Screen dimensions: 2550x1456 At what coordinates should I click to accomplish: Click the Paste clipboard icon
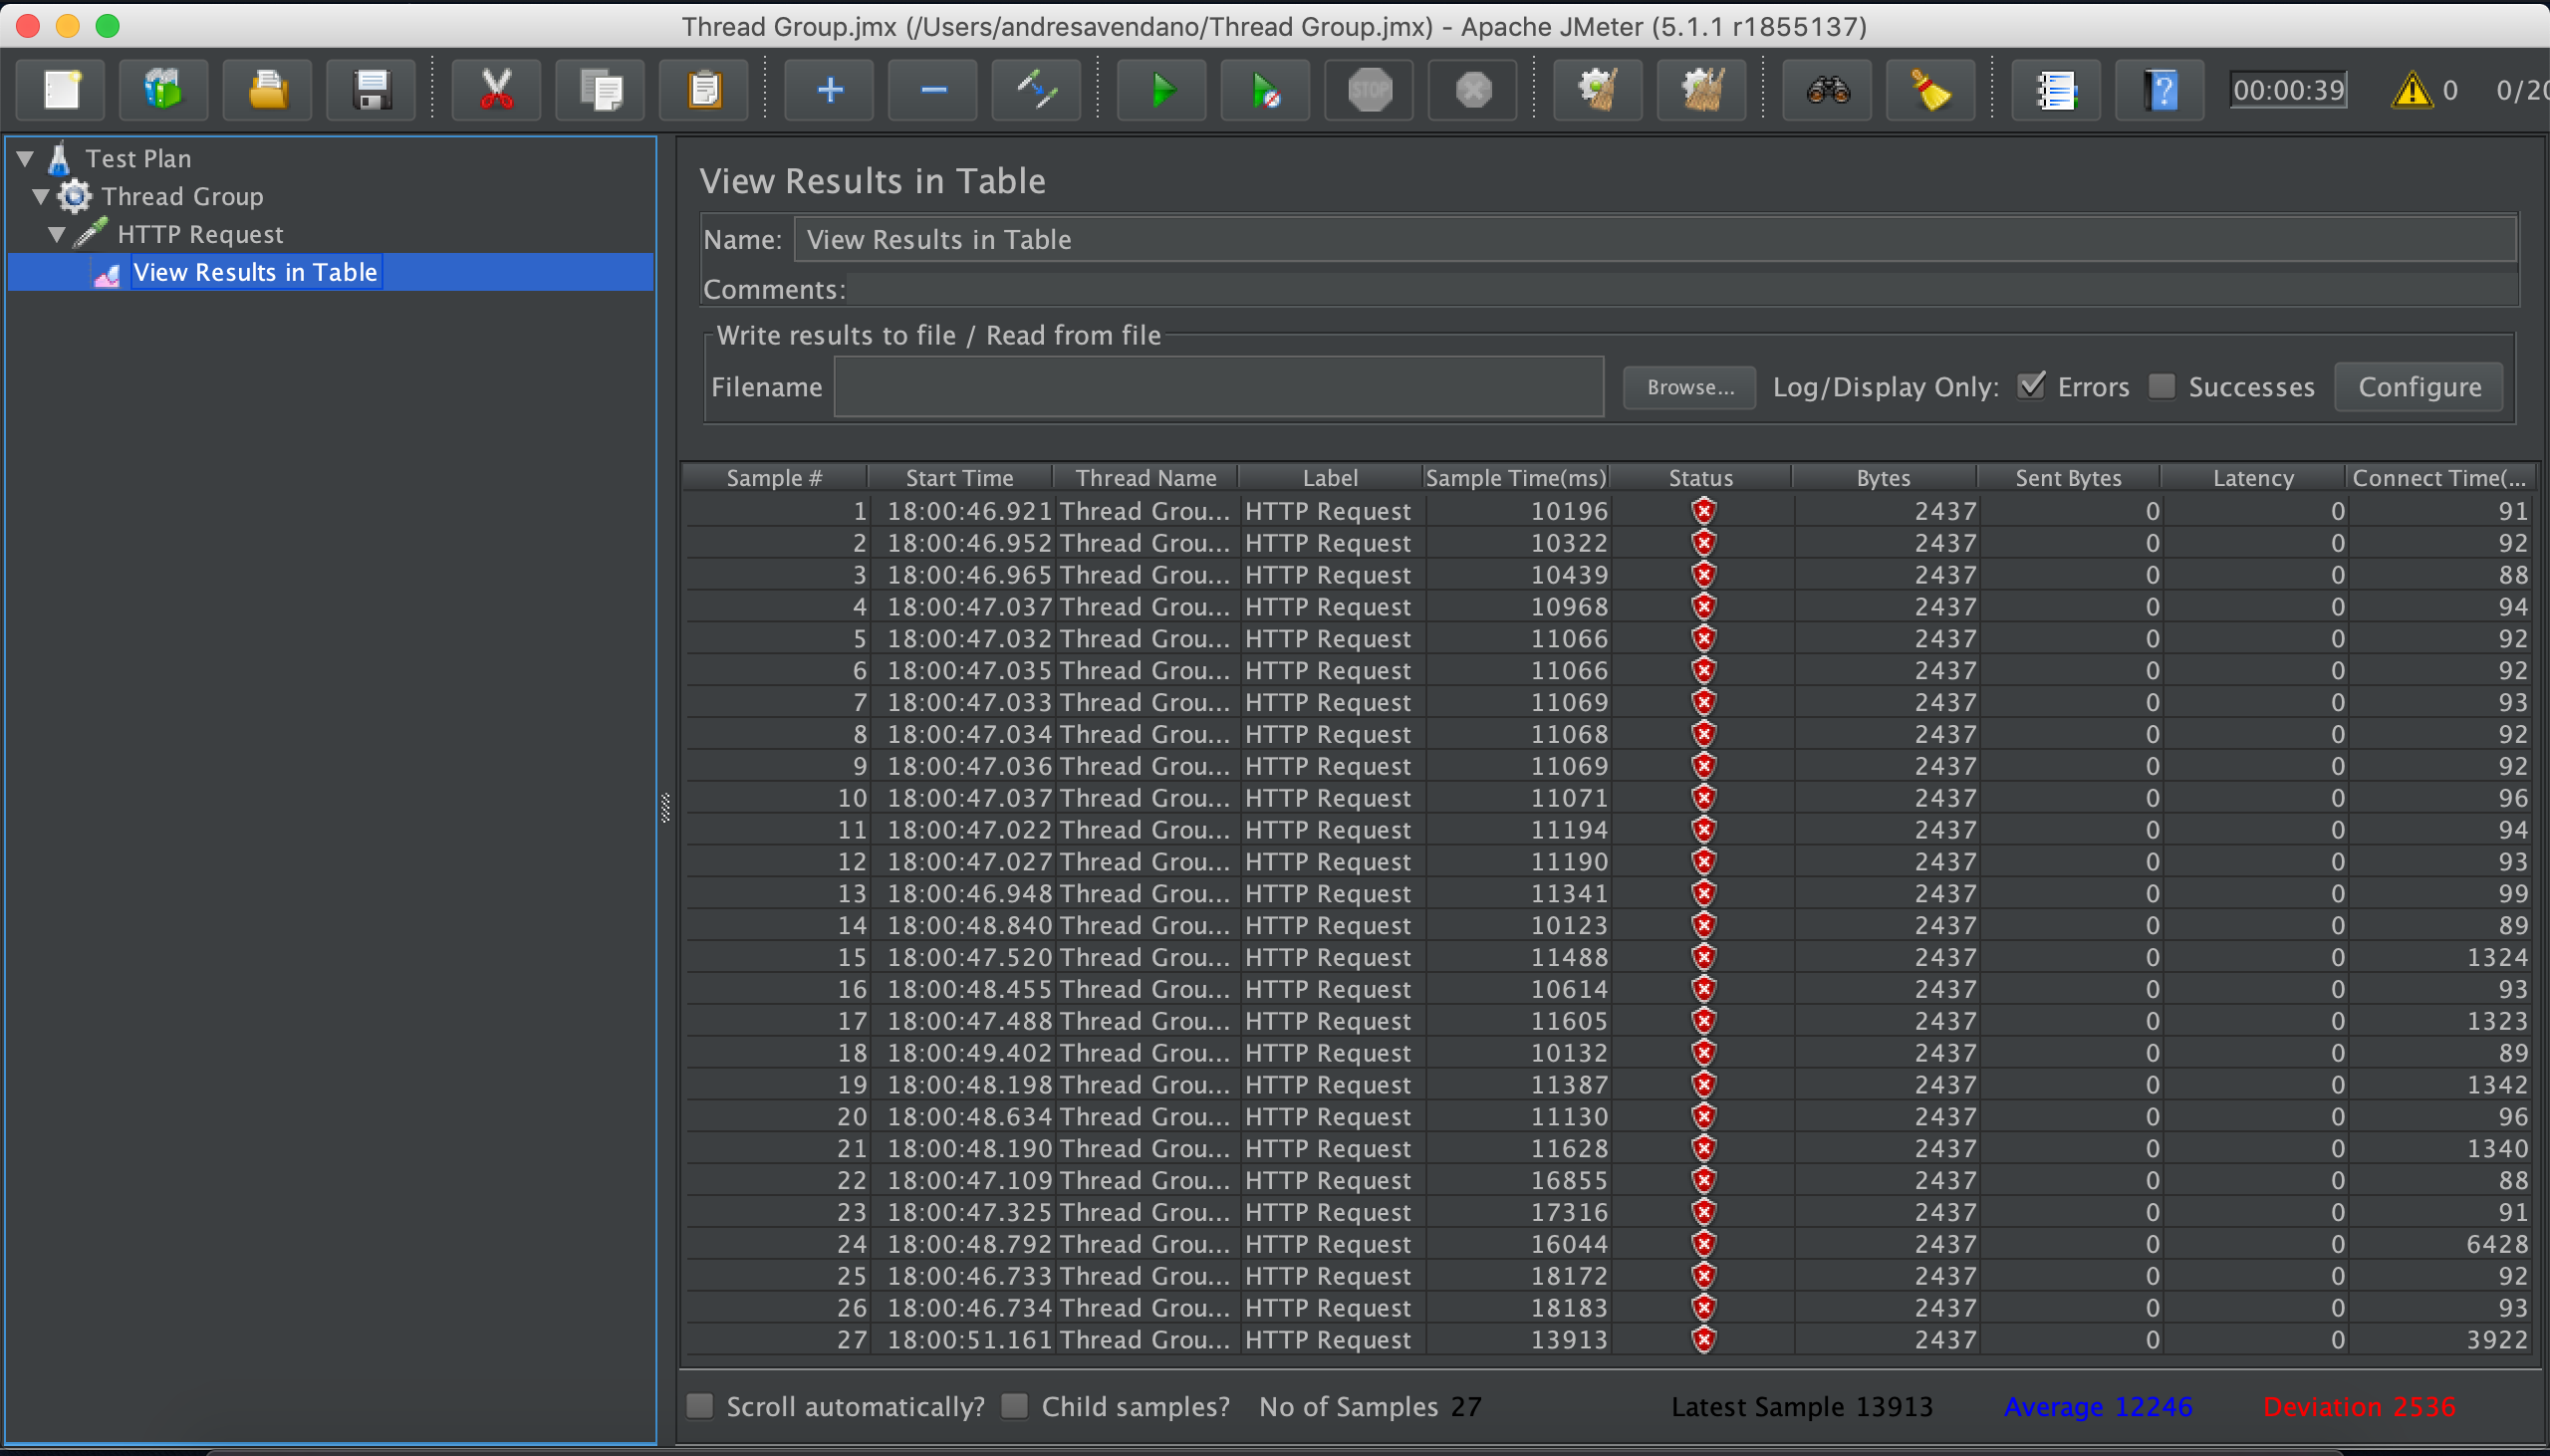click(x=704, y=90)
